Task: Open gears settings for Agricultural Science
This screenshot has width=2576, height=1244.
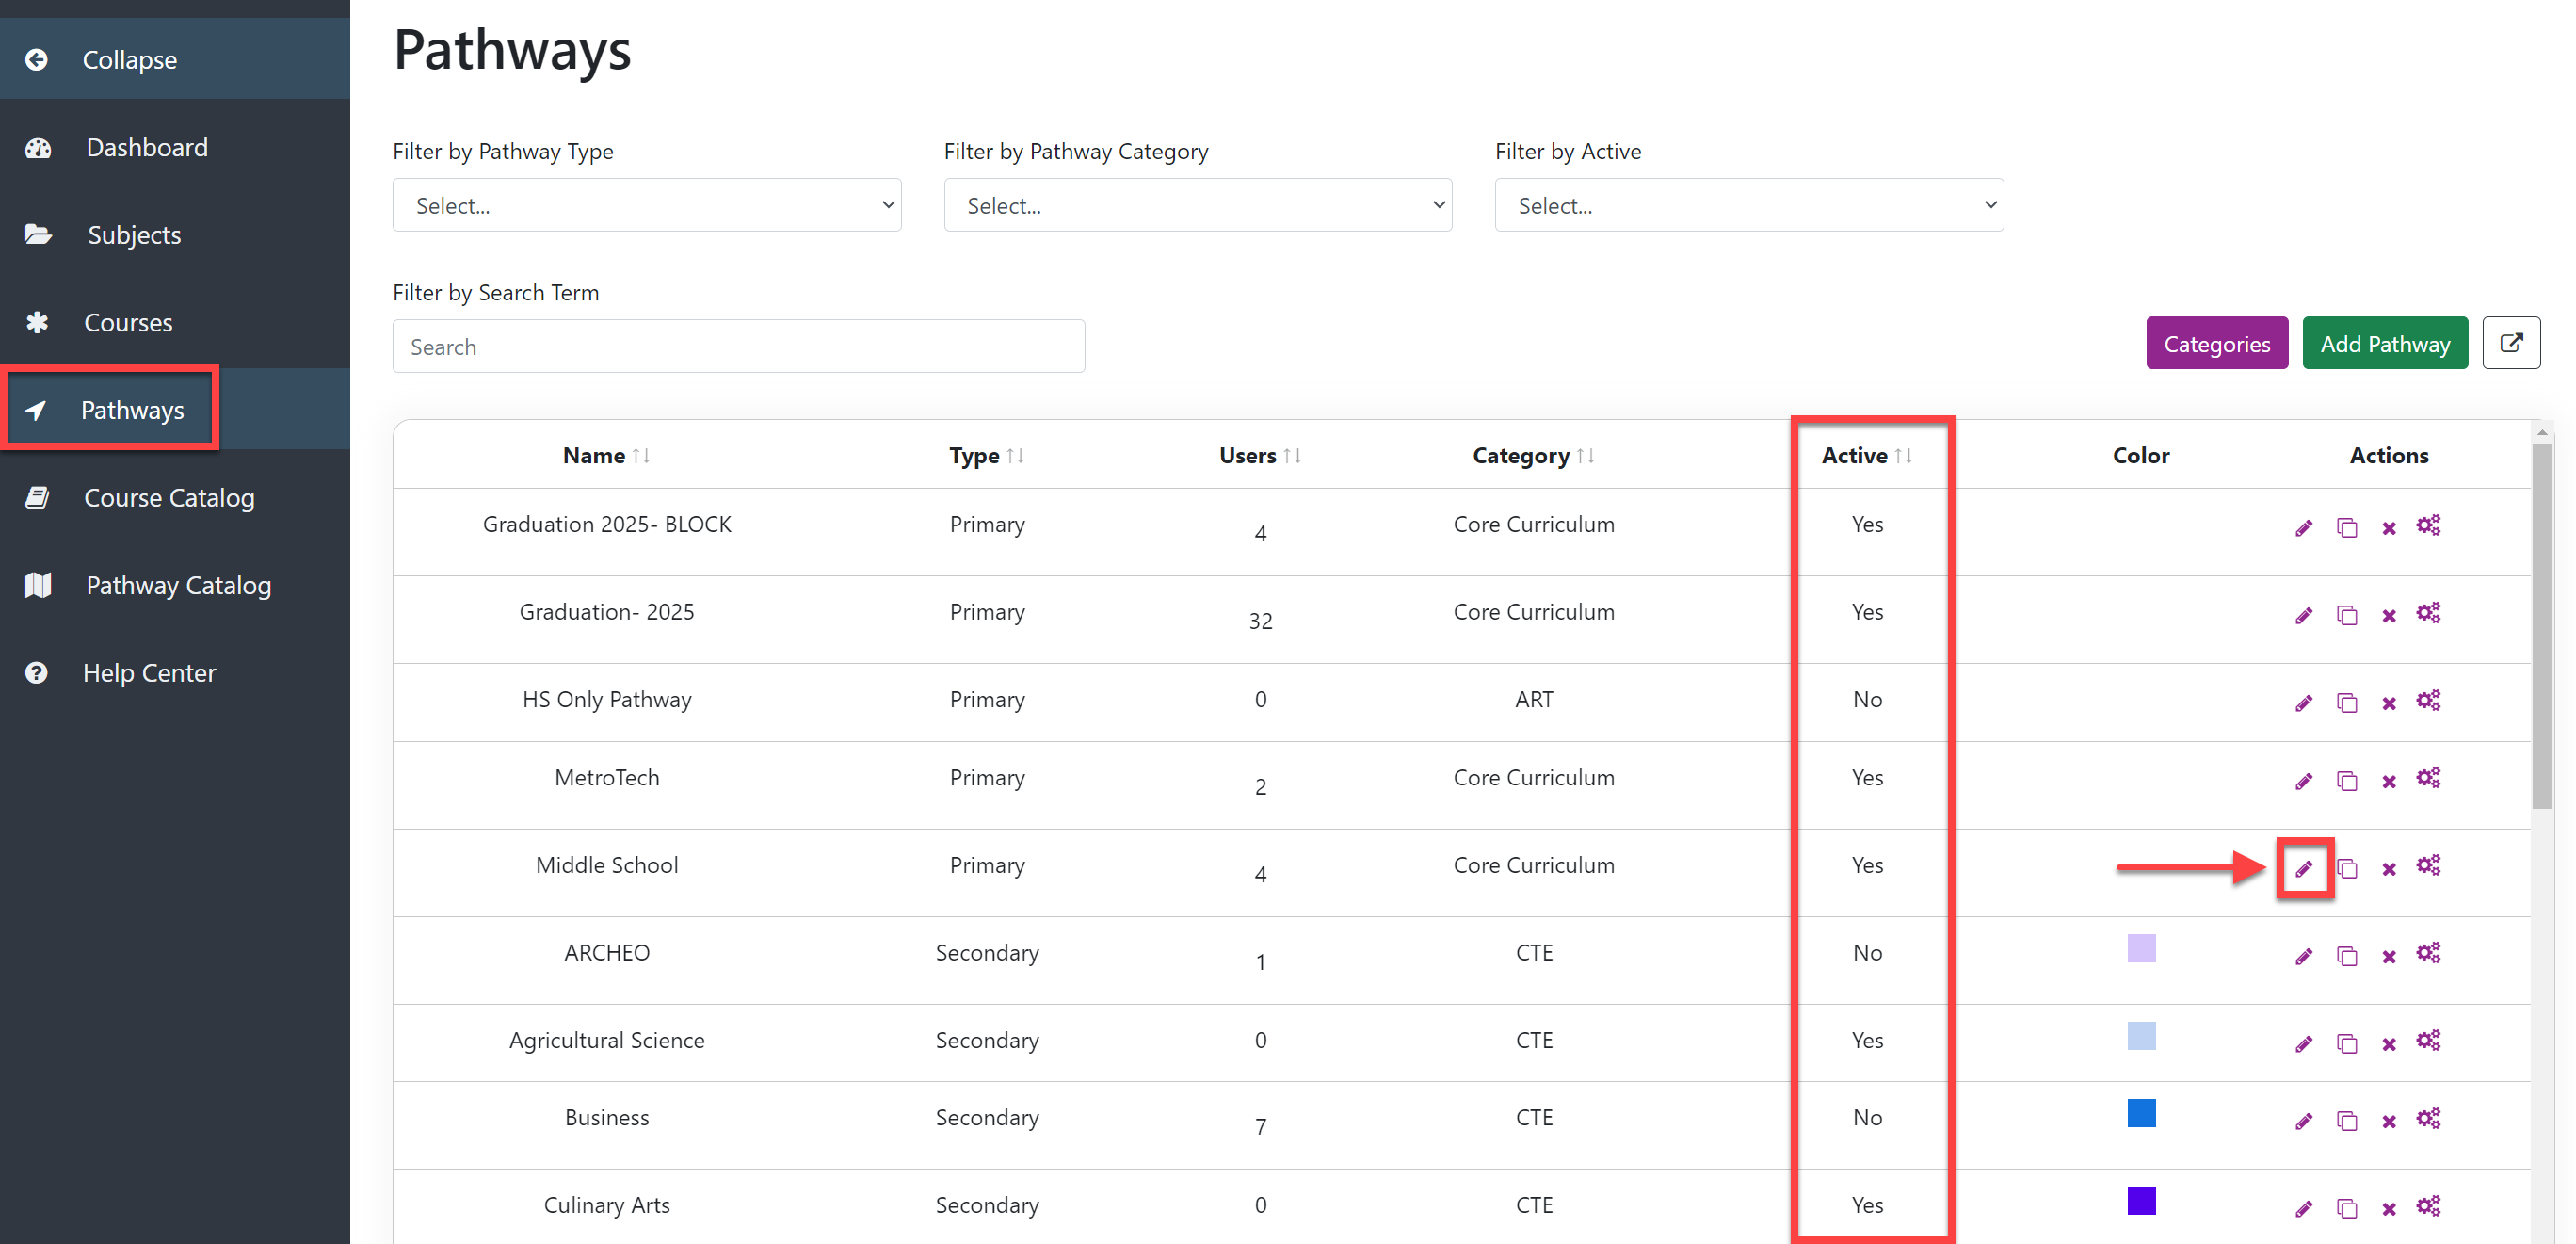Action: click(2429, 1041)
